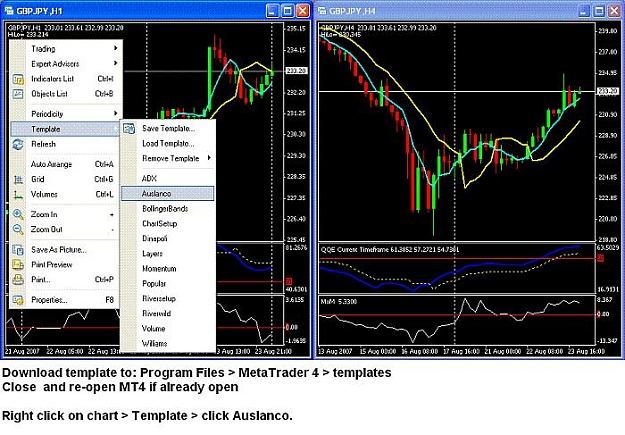Click the Grid icon in context menu
Image resolution: width=625 pixels, height=435 pixels.
click(x=18, y=180)
